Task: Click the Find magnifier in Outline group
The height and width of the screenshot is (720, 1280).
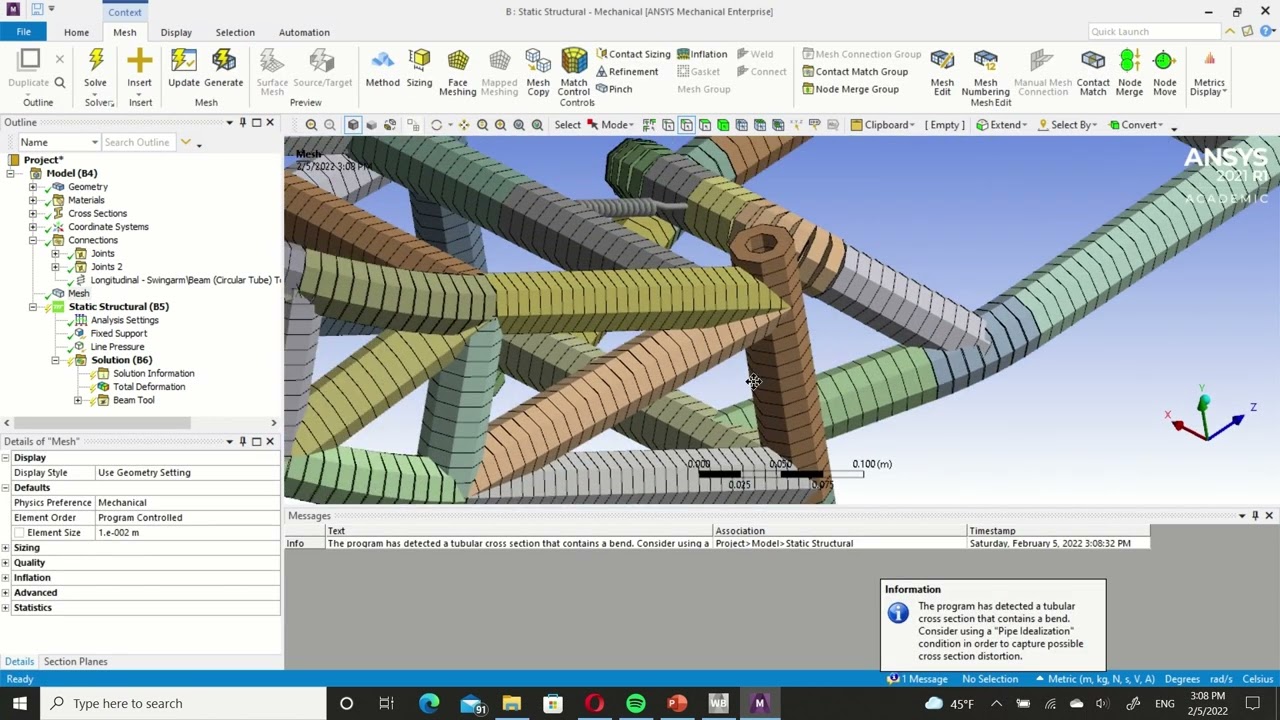Action: (60, 83)
